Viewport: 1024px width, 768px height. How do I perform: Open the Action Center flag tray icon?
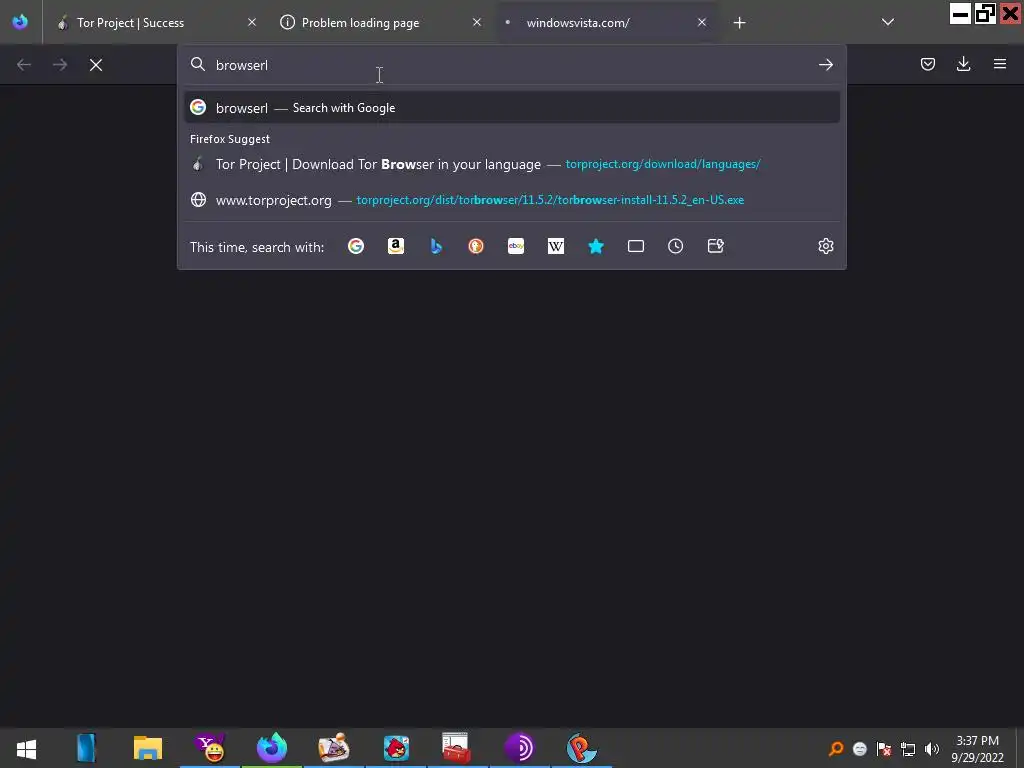coord(884,749)
